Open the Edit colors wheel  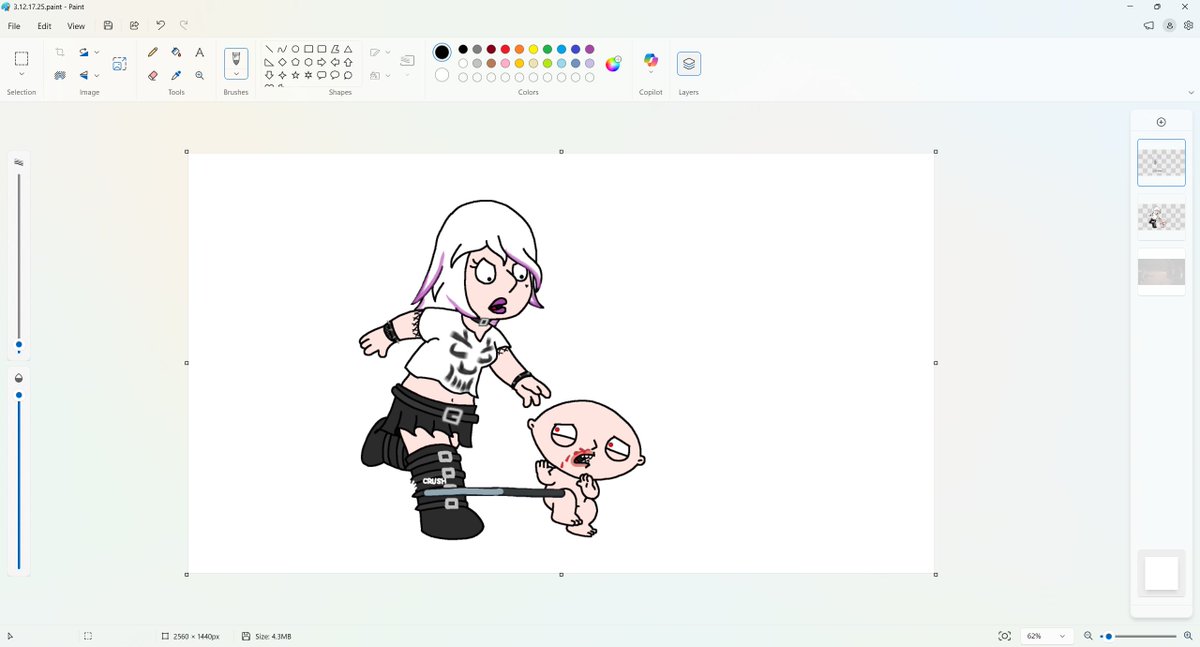tap(613, 64)
